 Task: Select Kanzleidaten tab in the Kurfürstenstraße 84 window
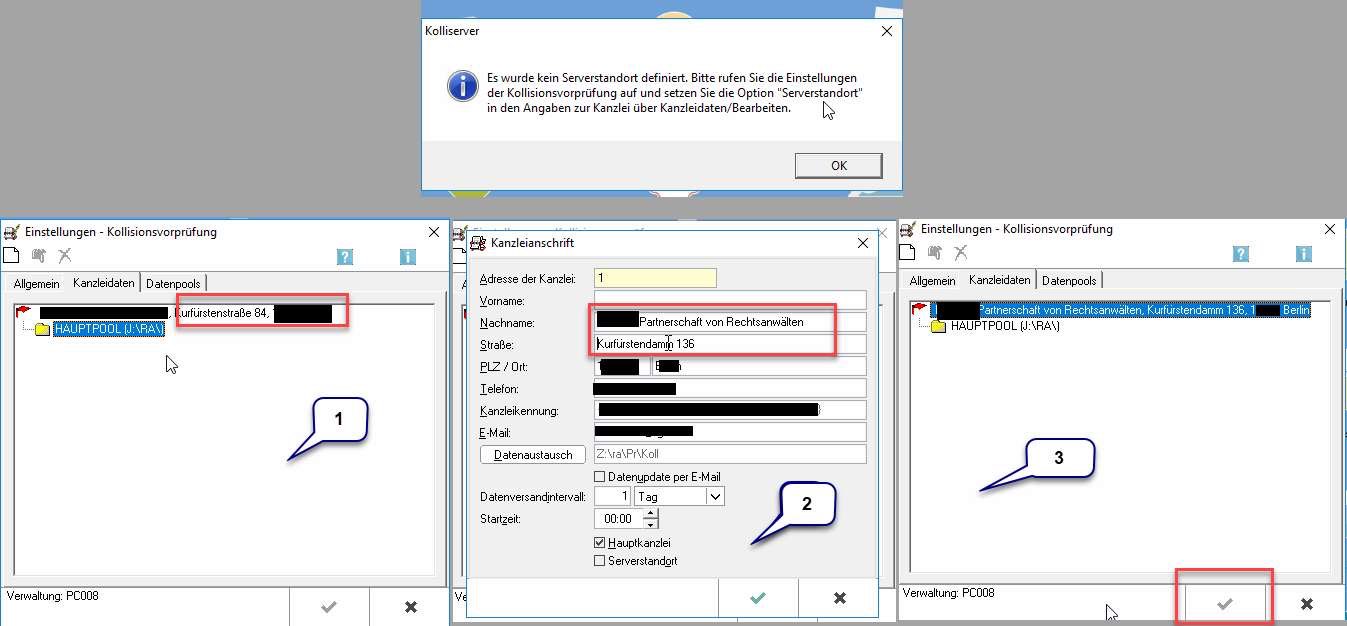pyautogui.click(x=104, y=283)
